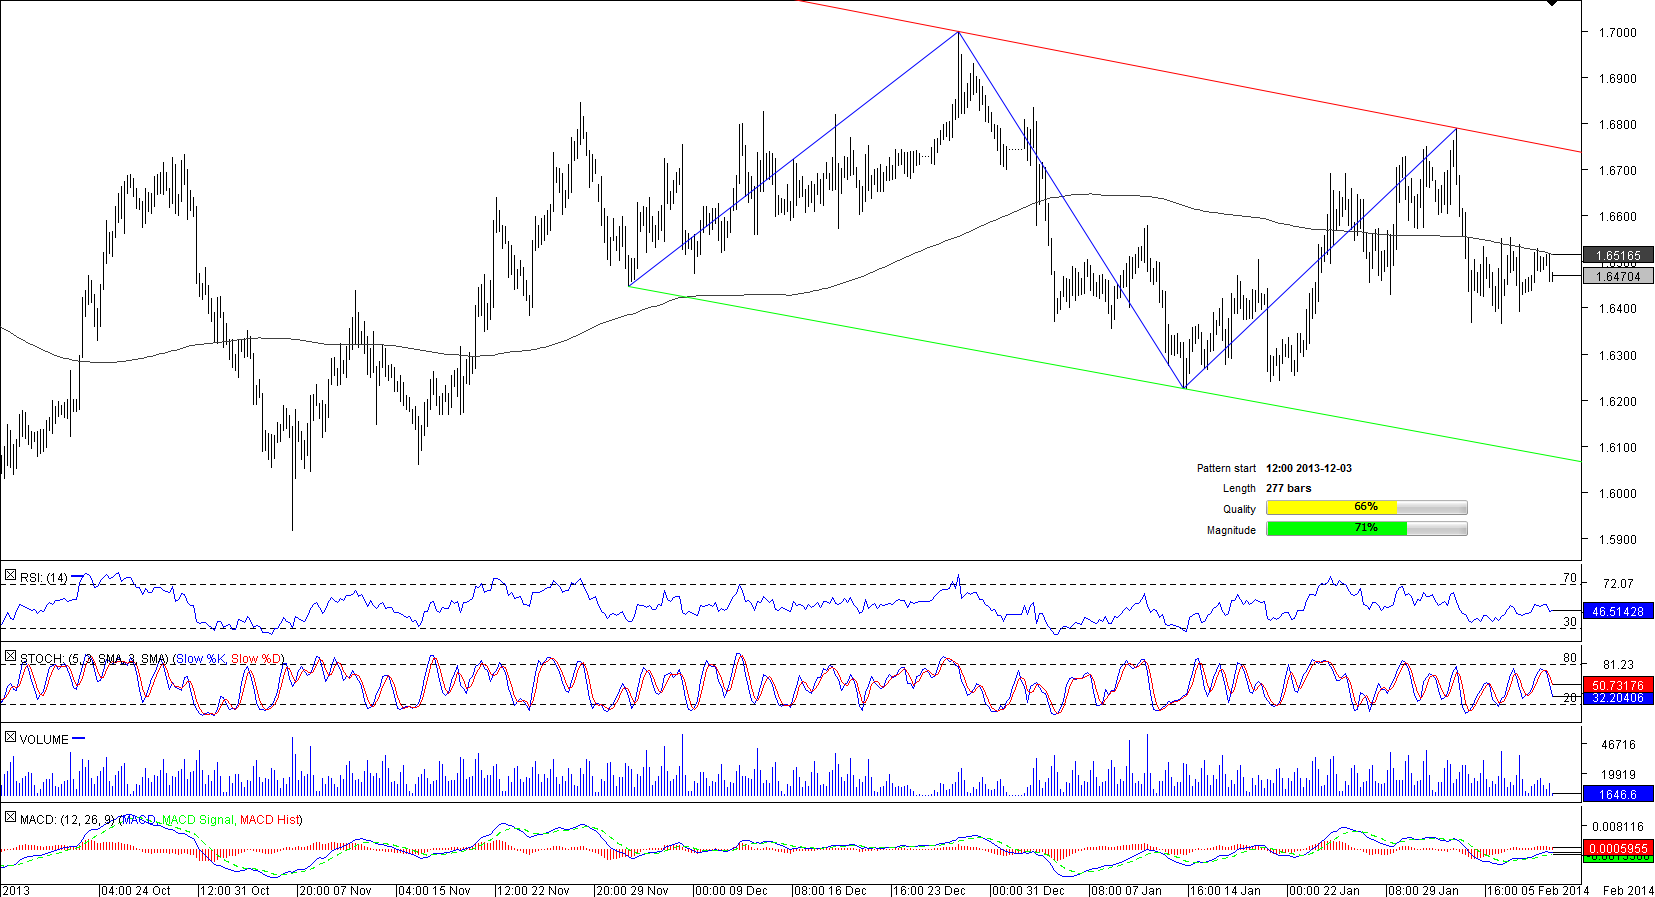Click the MACD Hist legend text
1655x897 pixels.
pyautogui.click(x=270, y=820)
